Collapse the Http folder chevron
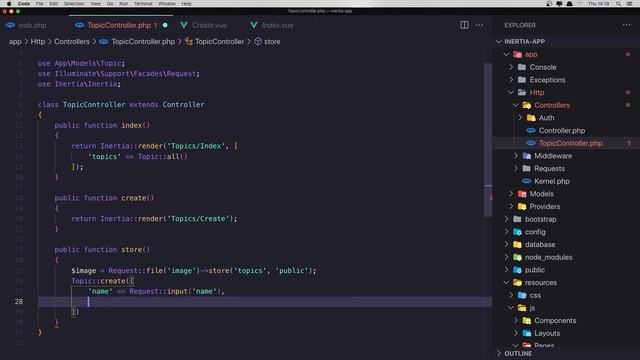 tap(511, 92)
